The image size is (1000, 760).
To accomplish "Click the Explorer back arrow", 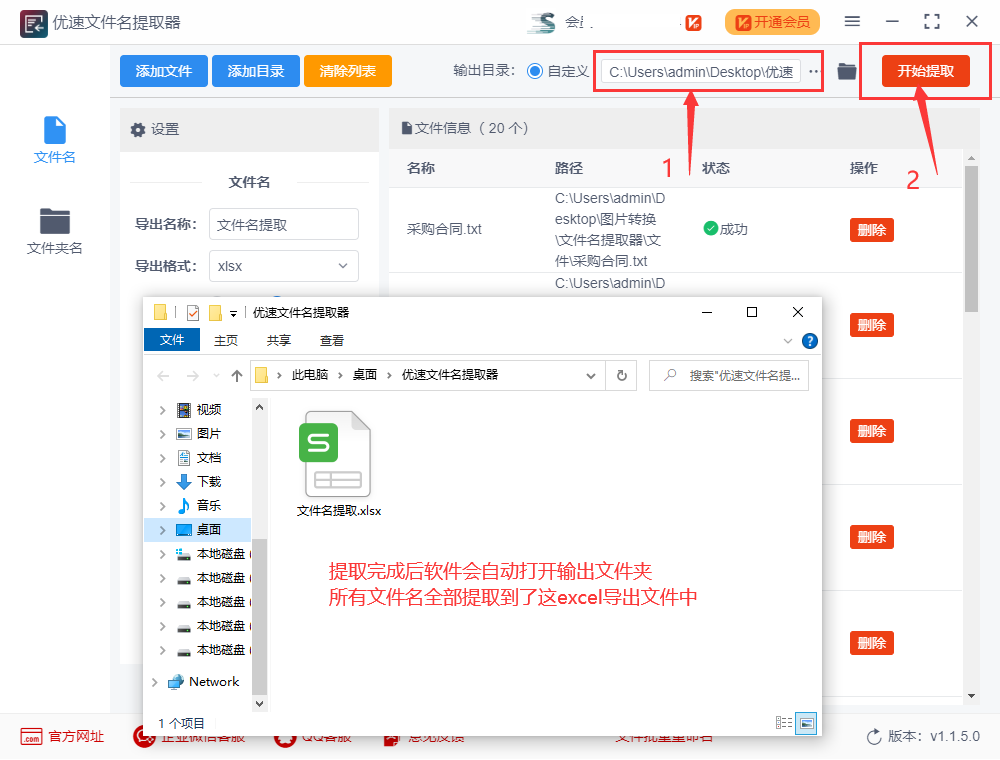I will click(x=163, y=376).
